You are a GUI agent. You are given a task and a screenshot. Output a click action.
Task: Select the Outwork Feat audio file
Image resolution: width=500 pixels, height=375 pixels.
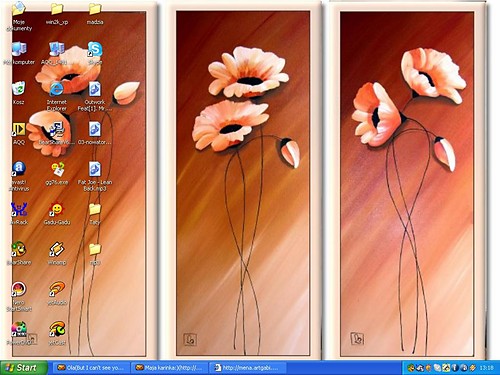tap(95, 89)
